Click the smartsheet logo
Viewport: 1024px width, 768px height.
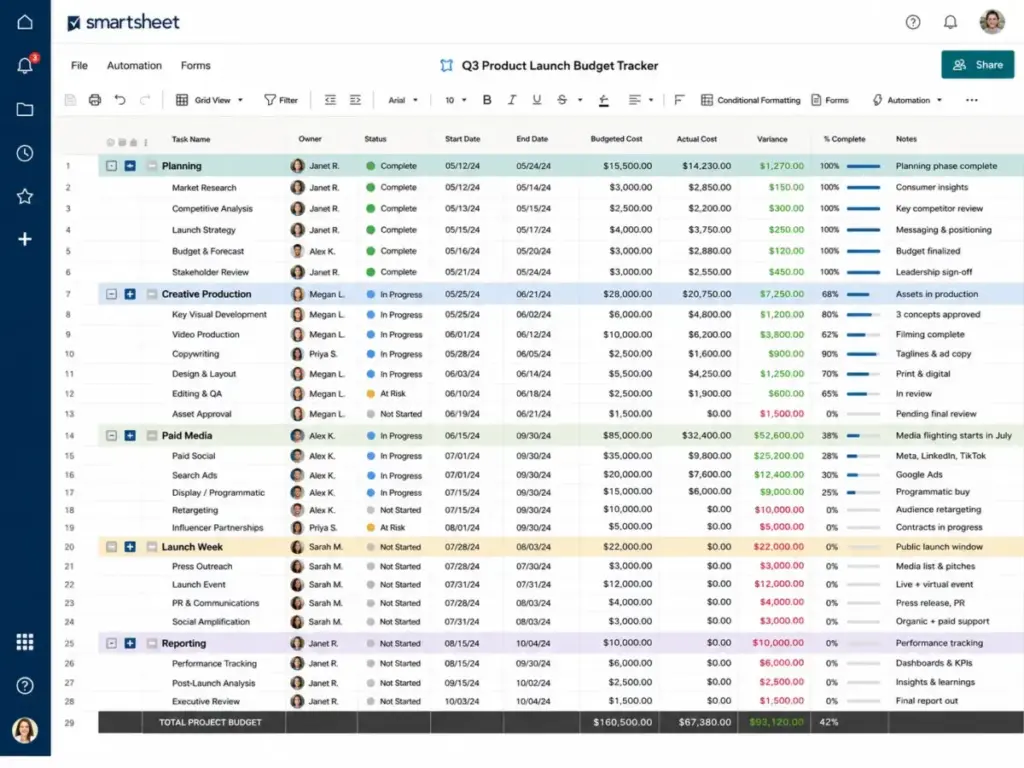coord(123,22)
